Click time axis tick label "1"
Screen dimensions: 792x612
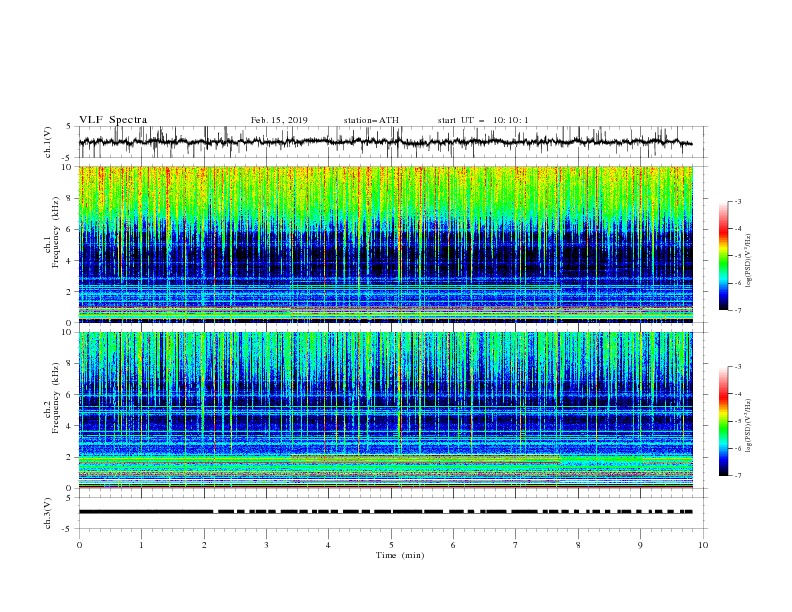pos(141,545)
